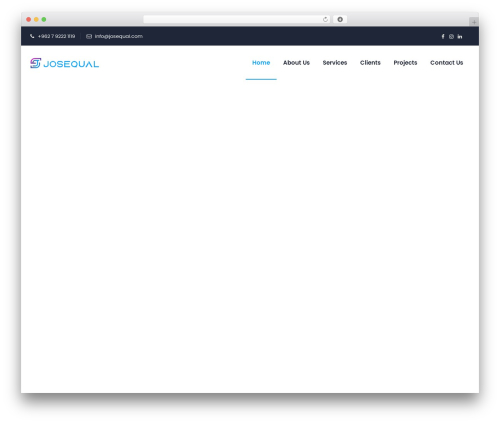Click the browser extension button beside address bar
Viewport: 500px width, 423px height.
click(x=340, y=19)
